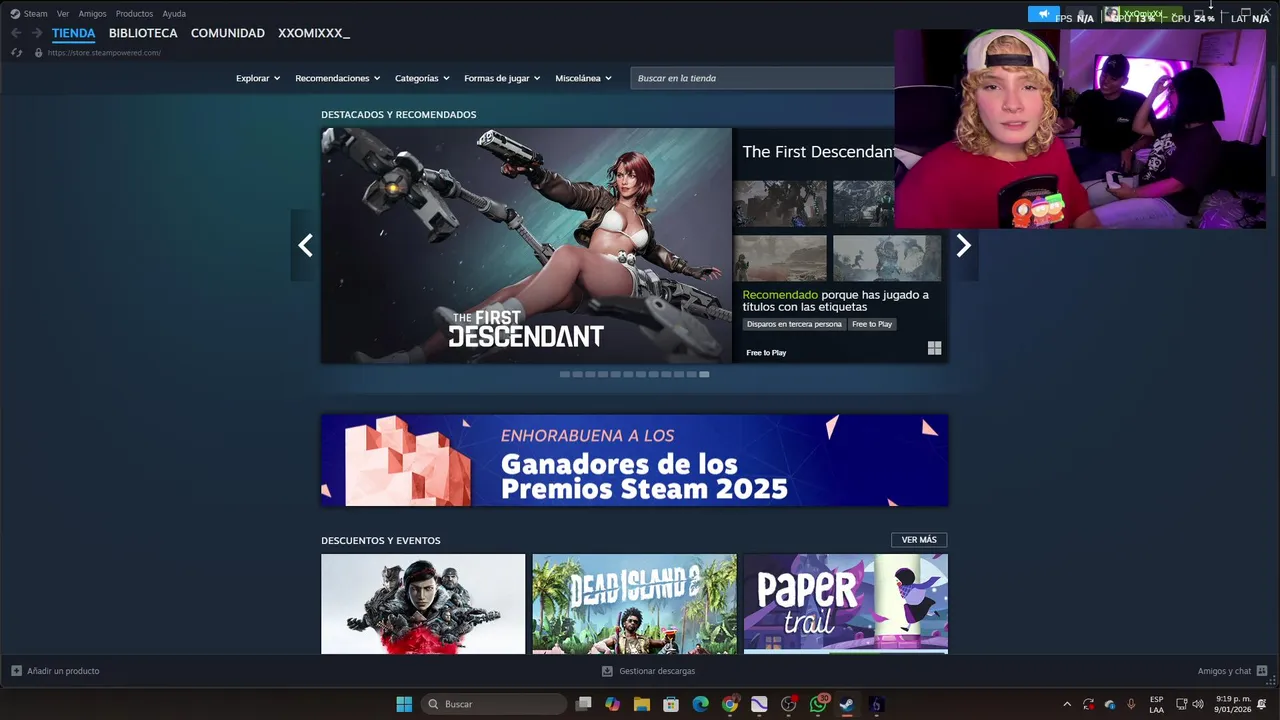Open the Ganadores de los Premios Steam 2025 banner
Viewport: 1280px width, 720px height.
[634, 461]
